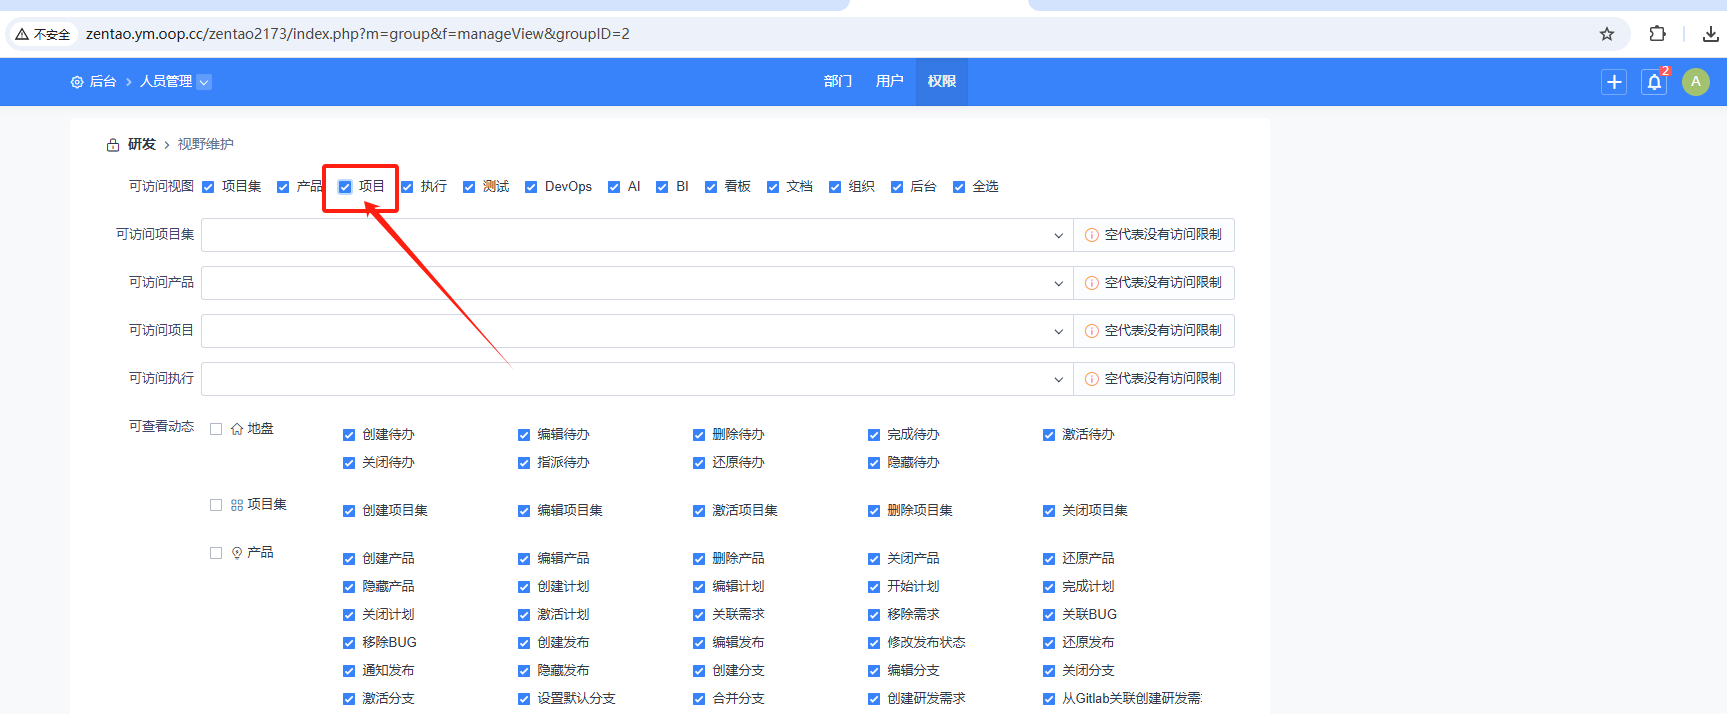Uncheck the 产品 view checkbox
The height and width of the screenshot is (714, 1727).
click(283, 187)
